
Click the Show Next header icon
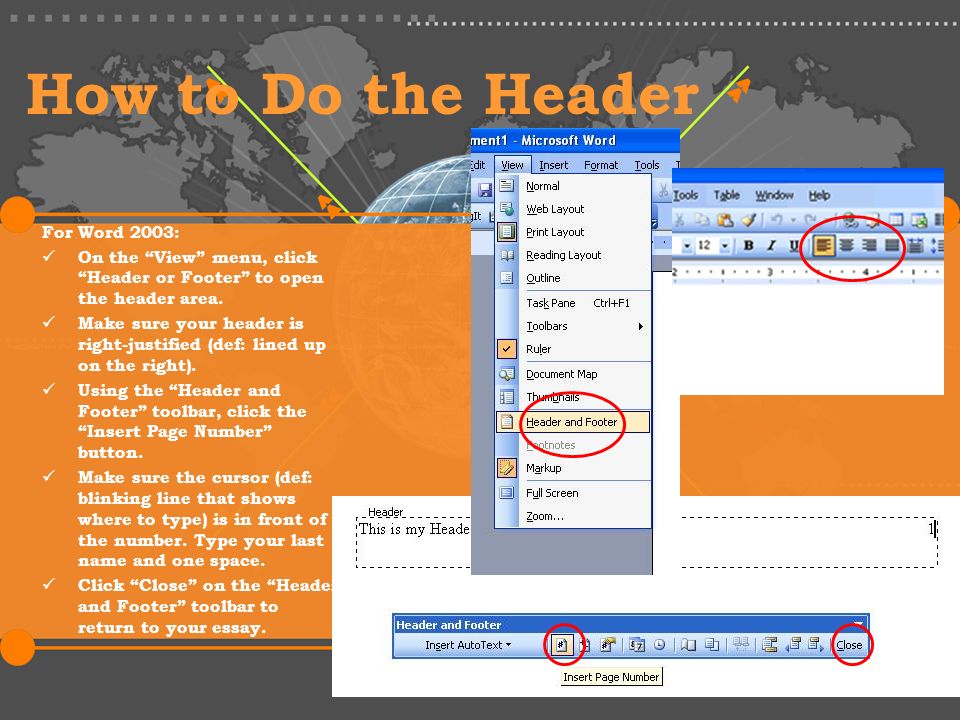815,645
